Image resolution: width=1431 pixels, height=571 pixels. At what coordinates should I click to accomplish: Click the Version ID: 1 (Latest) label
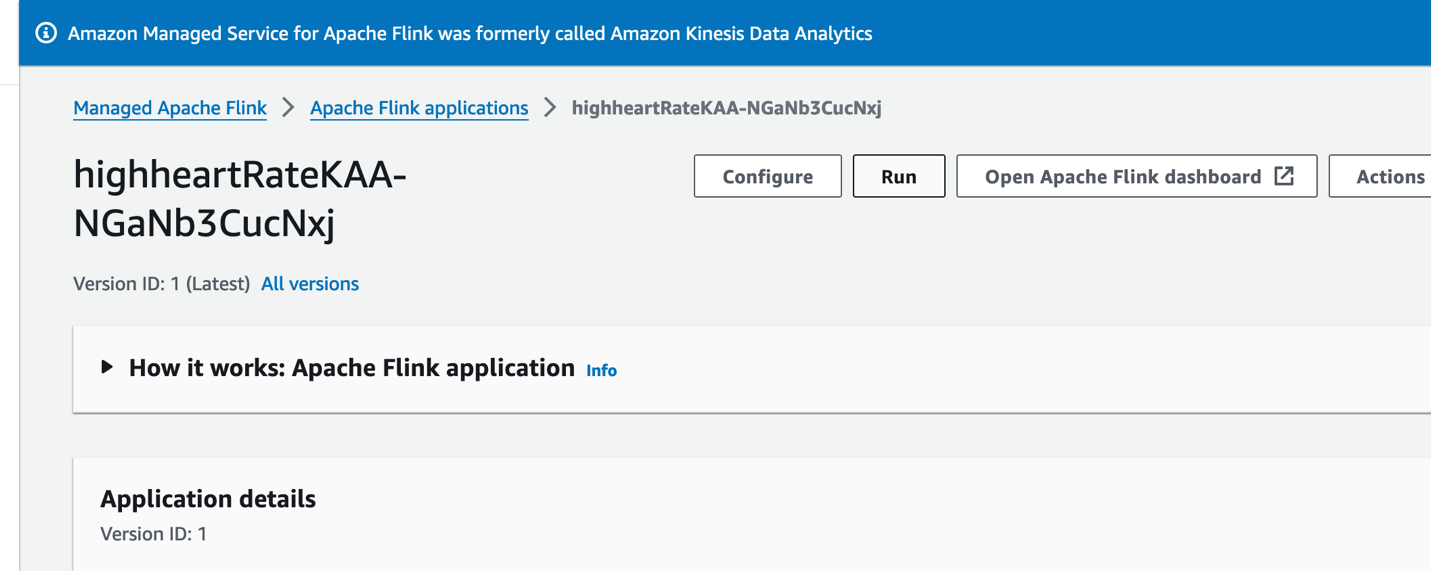tap(161, 284)
